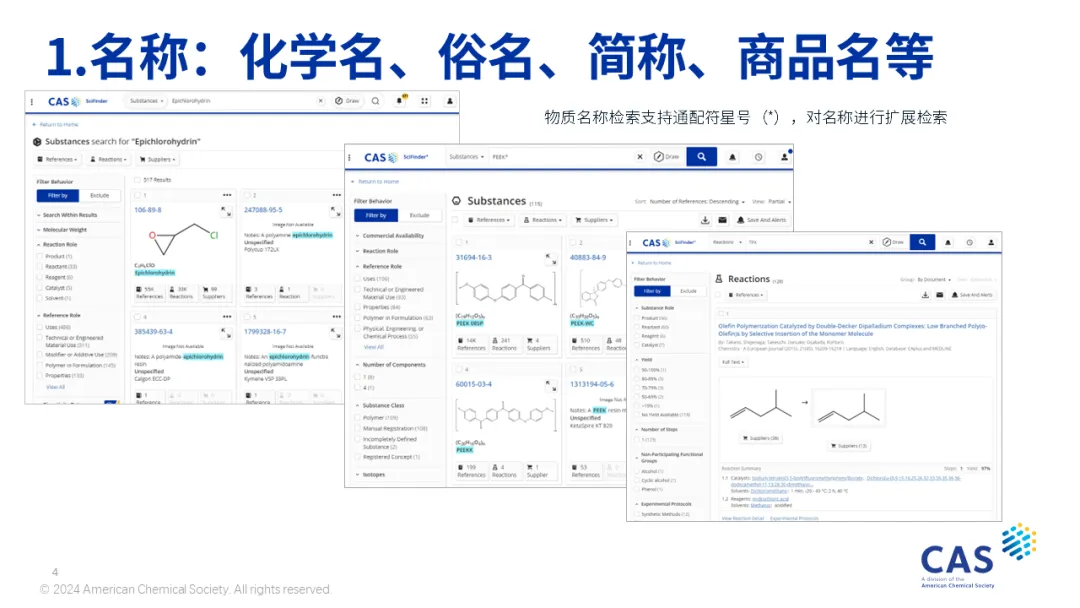Viewport: 1080px width, 608px height.
Task: Select the 517 Results select-all checkbox
Action: [137, 180]
